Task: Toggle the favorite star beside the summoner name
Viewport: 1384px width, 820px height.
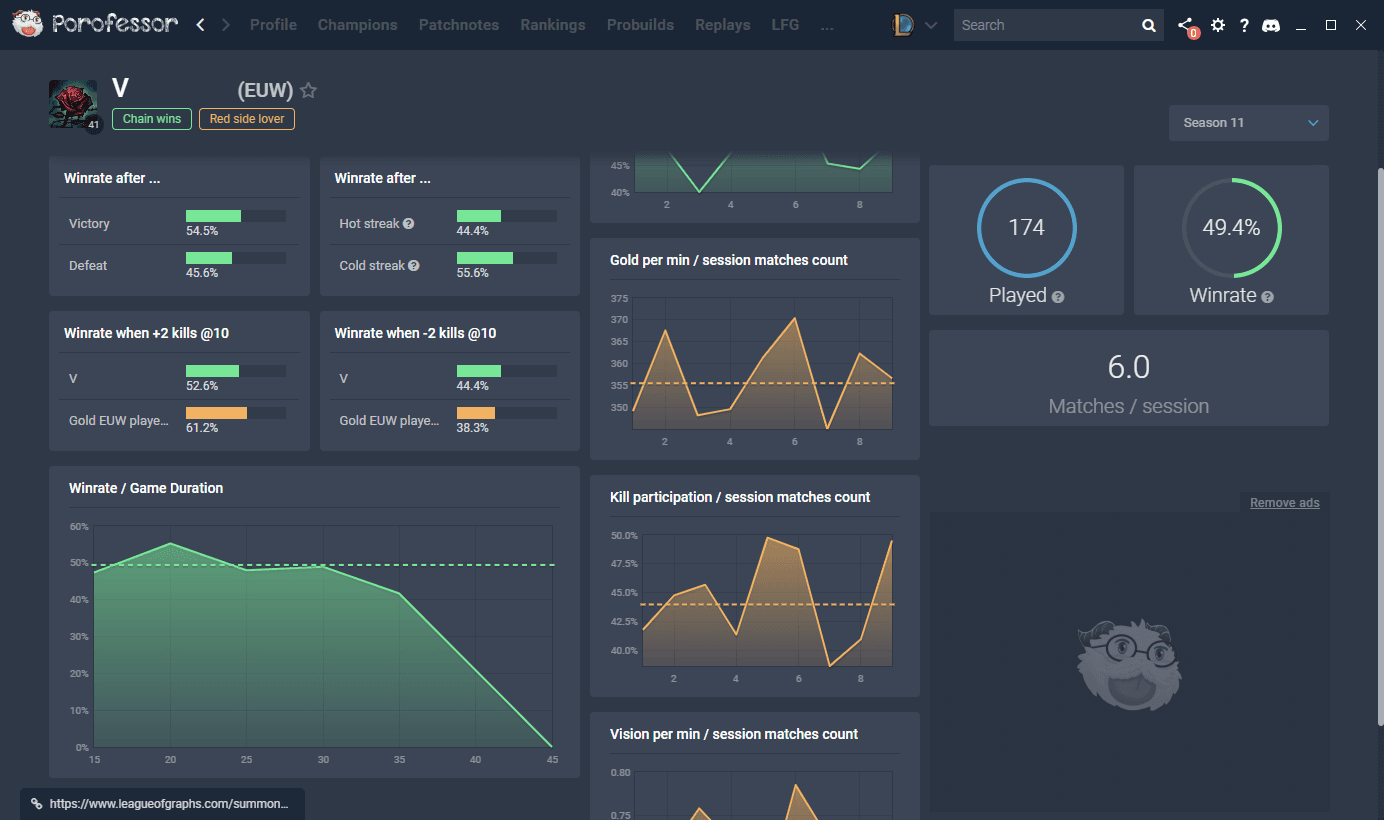Action: point(309,91)
